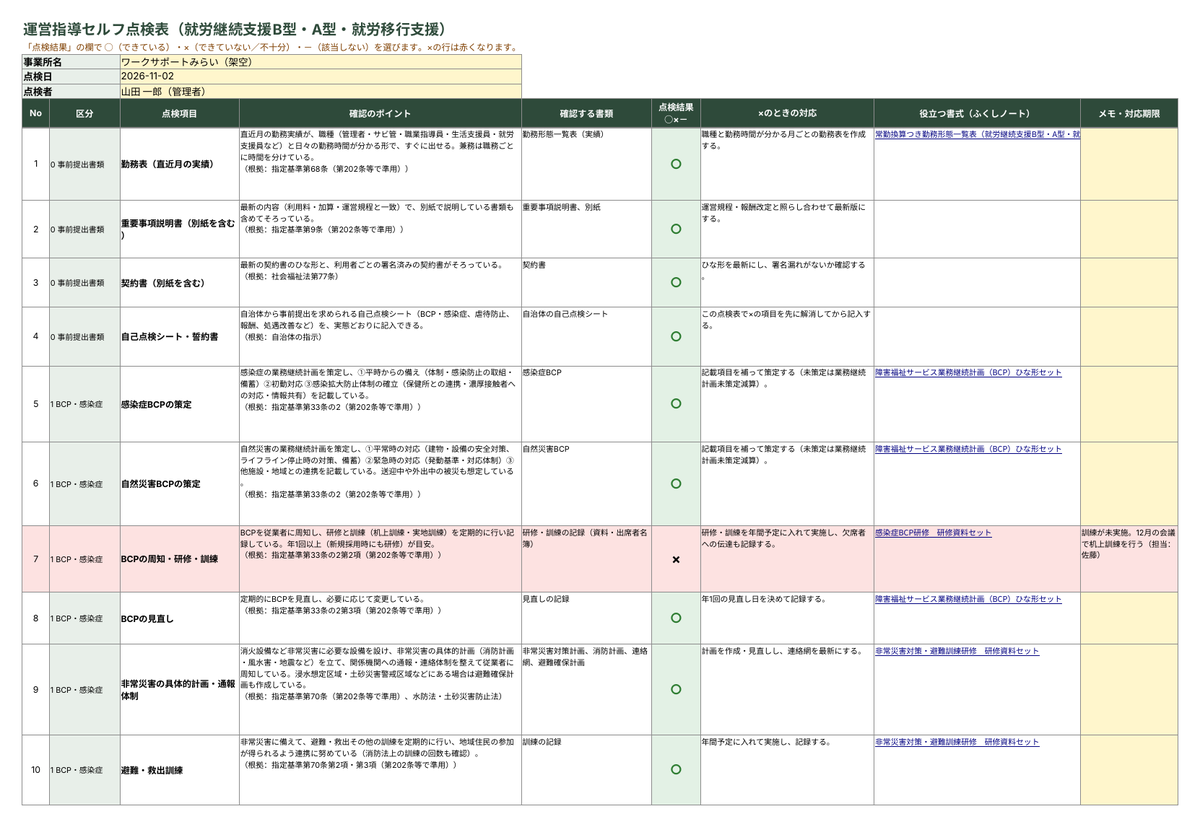The image size is (1200, 827).
Task: Select the item cell 自然災害BCPの策定
Action: coord(179,484)
